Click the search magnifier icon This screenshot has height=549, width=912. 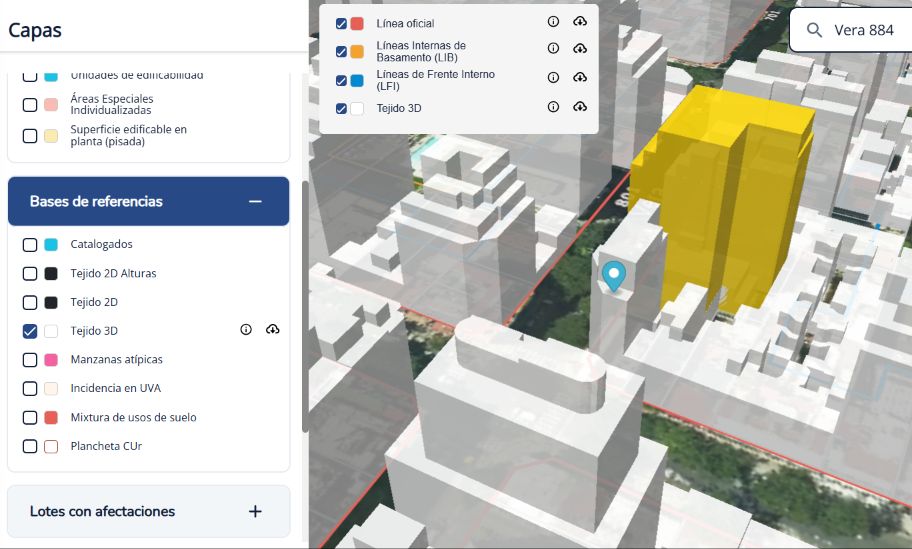(x=814, y=30)
